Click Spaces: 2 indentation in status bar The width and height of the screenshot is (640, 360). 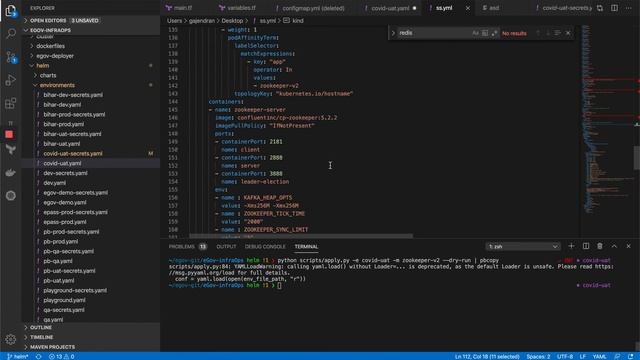538,356
